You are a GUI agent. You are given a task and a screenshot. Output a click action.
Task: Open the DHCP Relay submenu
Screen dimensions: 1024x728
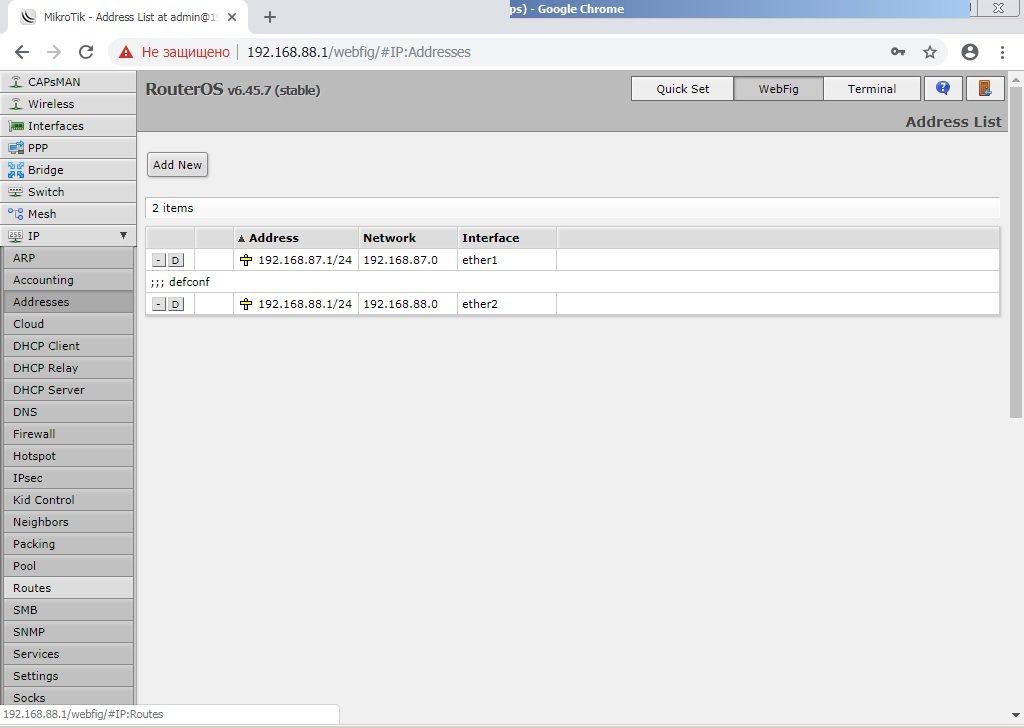(68, 368)
